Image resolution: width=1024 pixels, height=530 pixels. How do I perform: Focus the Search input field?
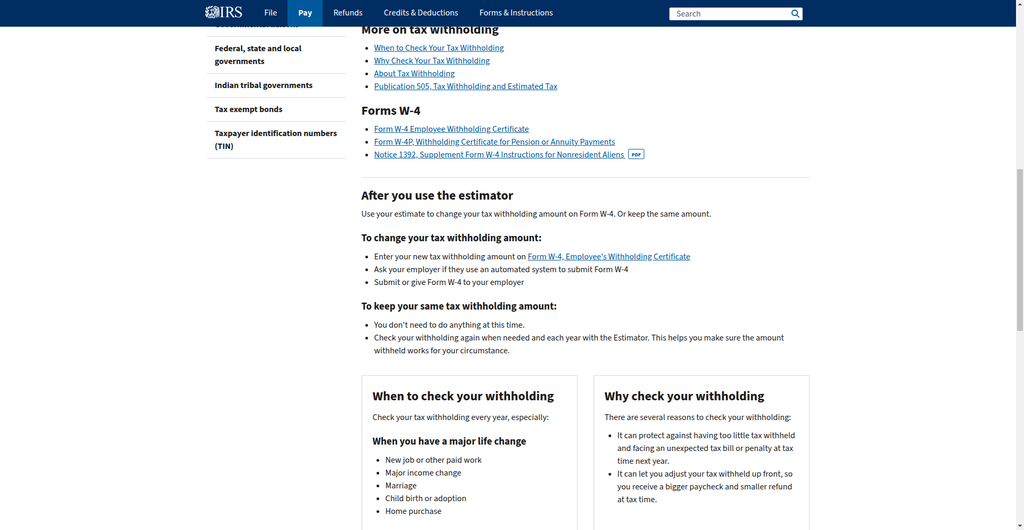coord(729,14)
